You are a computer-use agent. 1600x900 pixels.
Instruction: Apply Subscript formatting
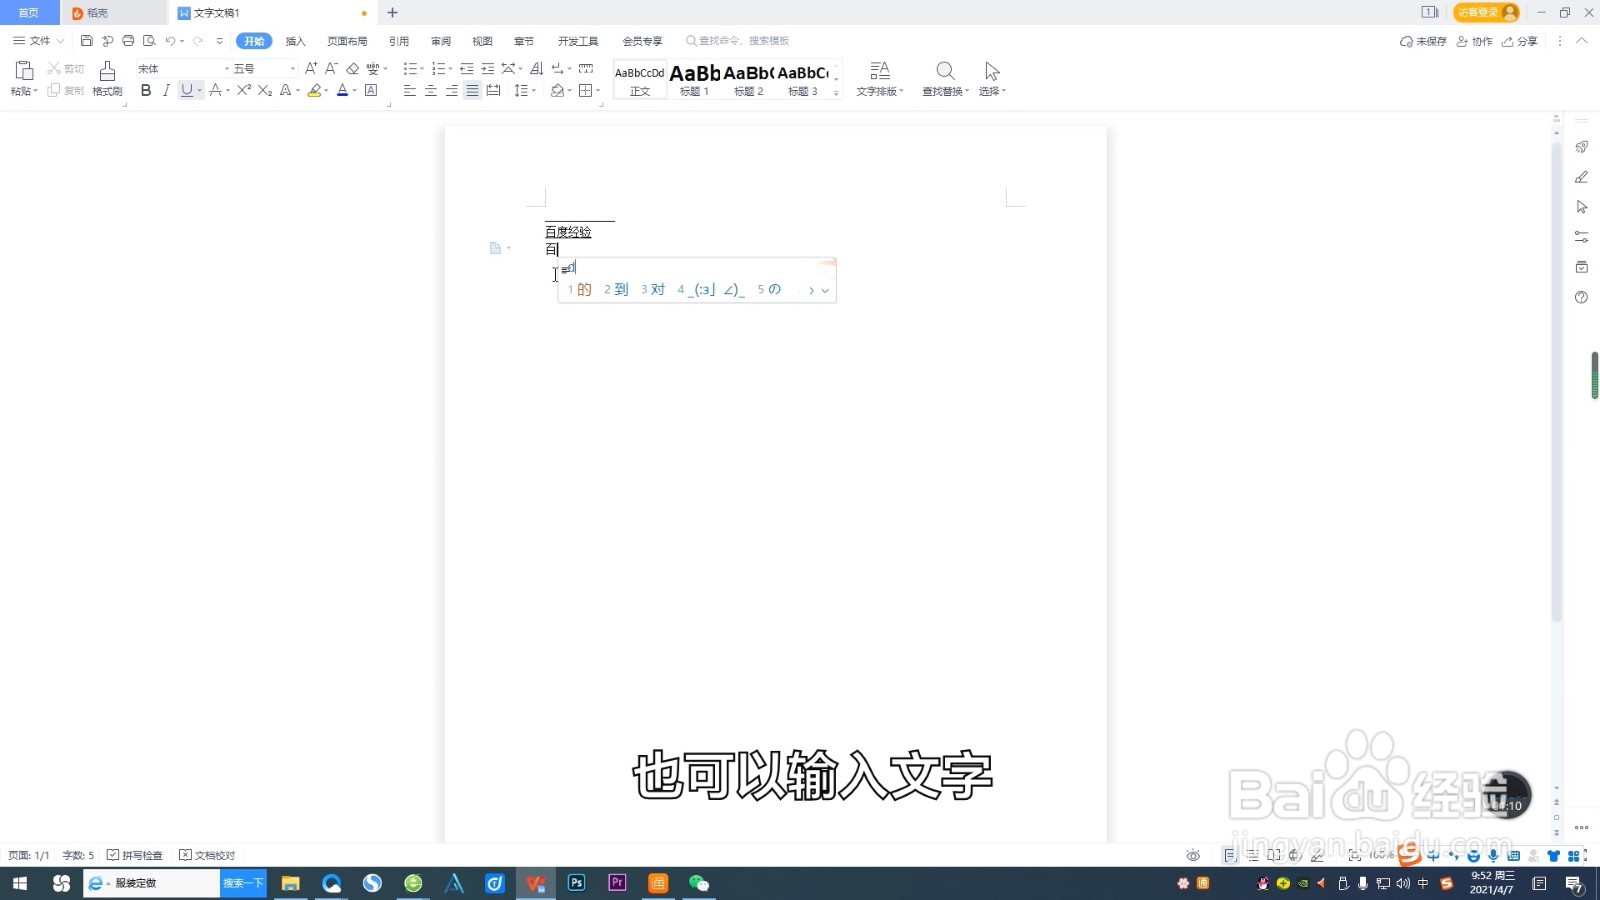coord(264,90)
